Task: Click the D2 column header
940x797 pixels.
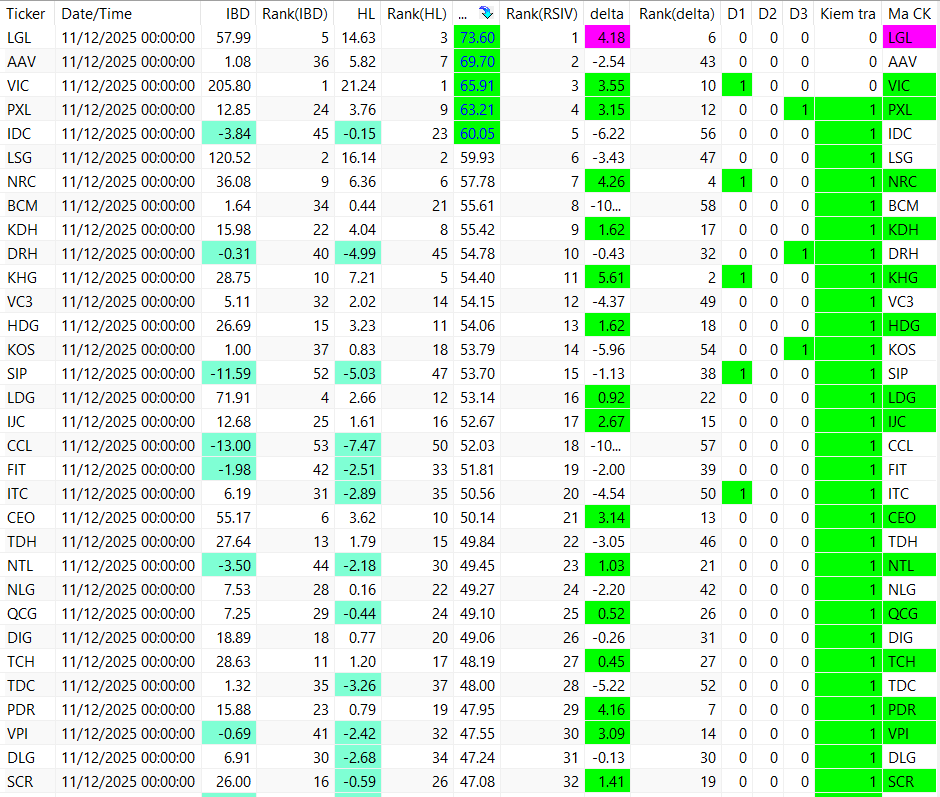Action: point(768,13)
